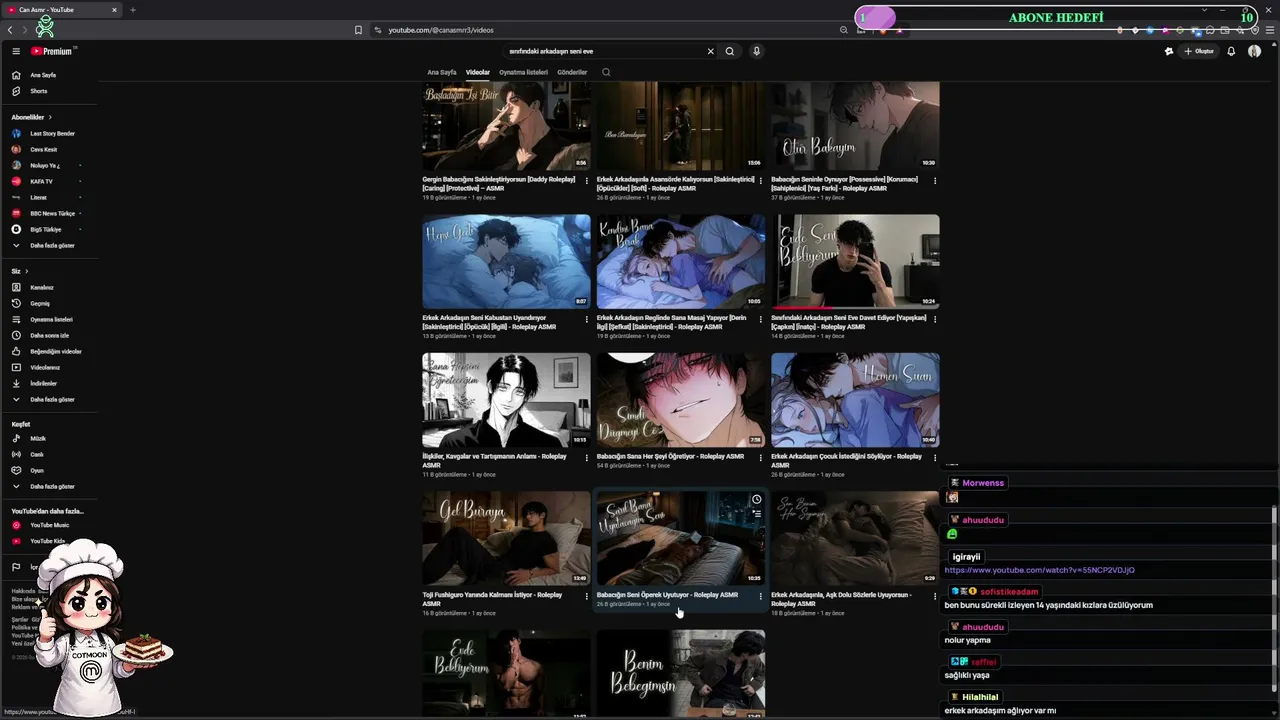Open Beğendiğim videolar list
Image resolution: width=1280 pixels, height=720 pixels.
56,351
